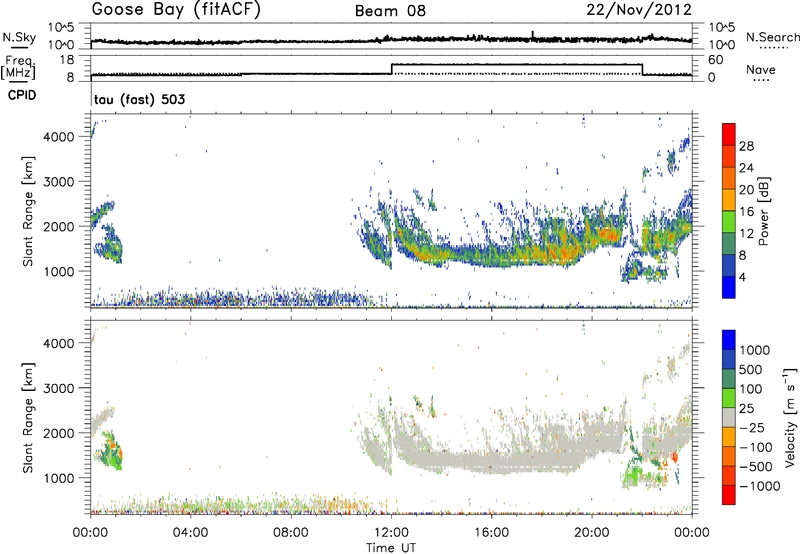Click the 'CPID' label
The height and width of the screenshot is (554, 800).
tap(22, 95)
